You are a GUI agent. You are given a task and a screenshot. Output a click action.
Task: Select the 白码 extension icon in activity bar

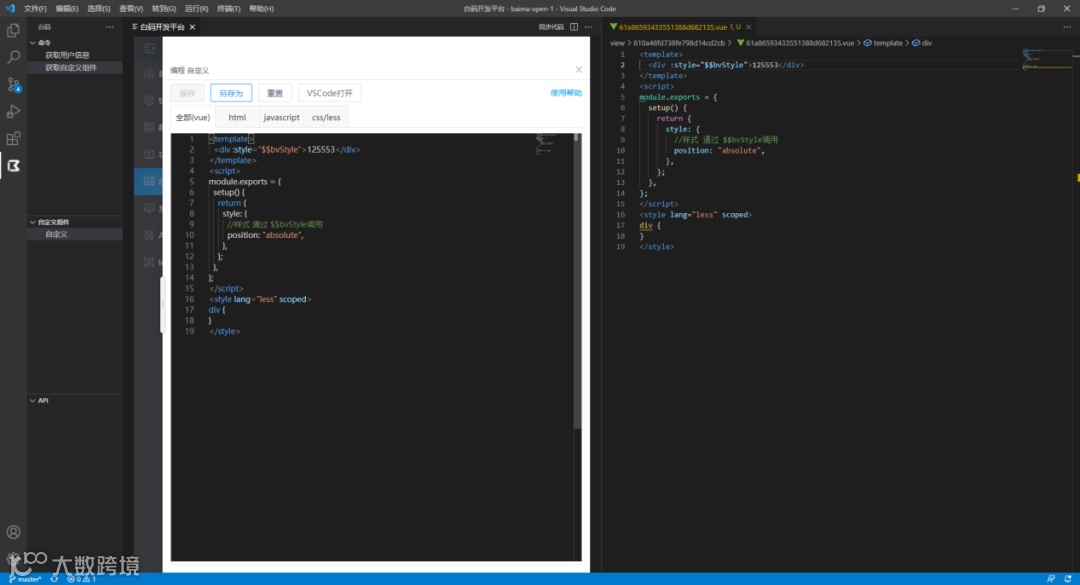(13, 166)
